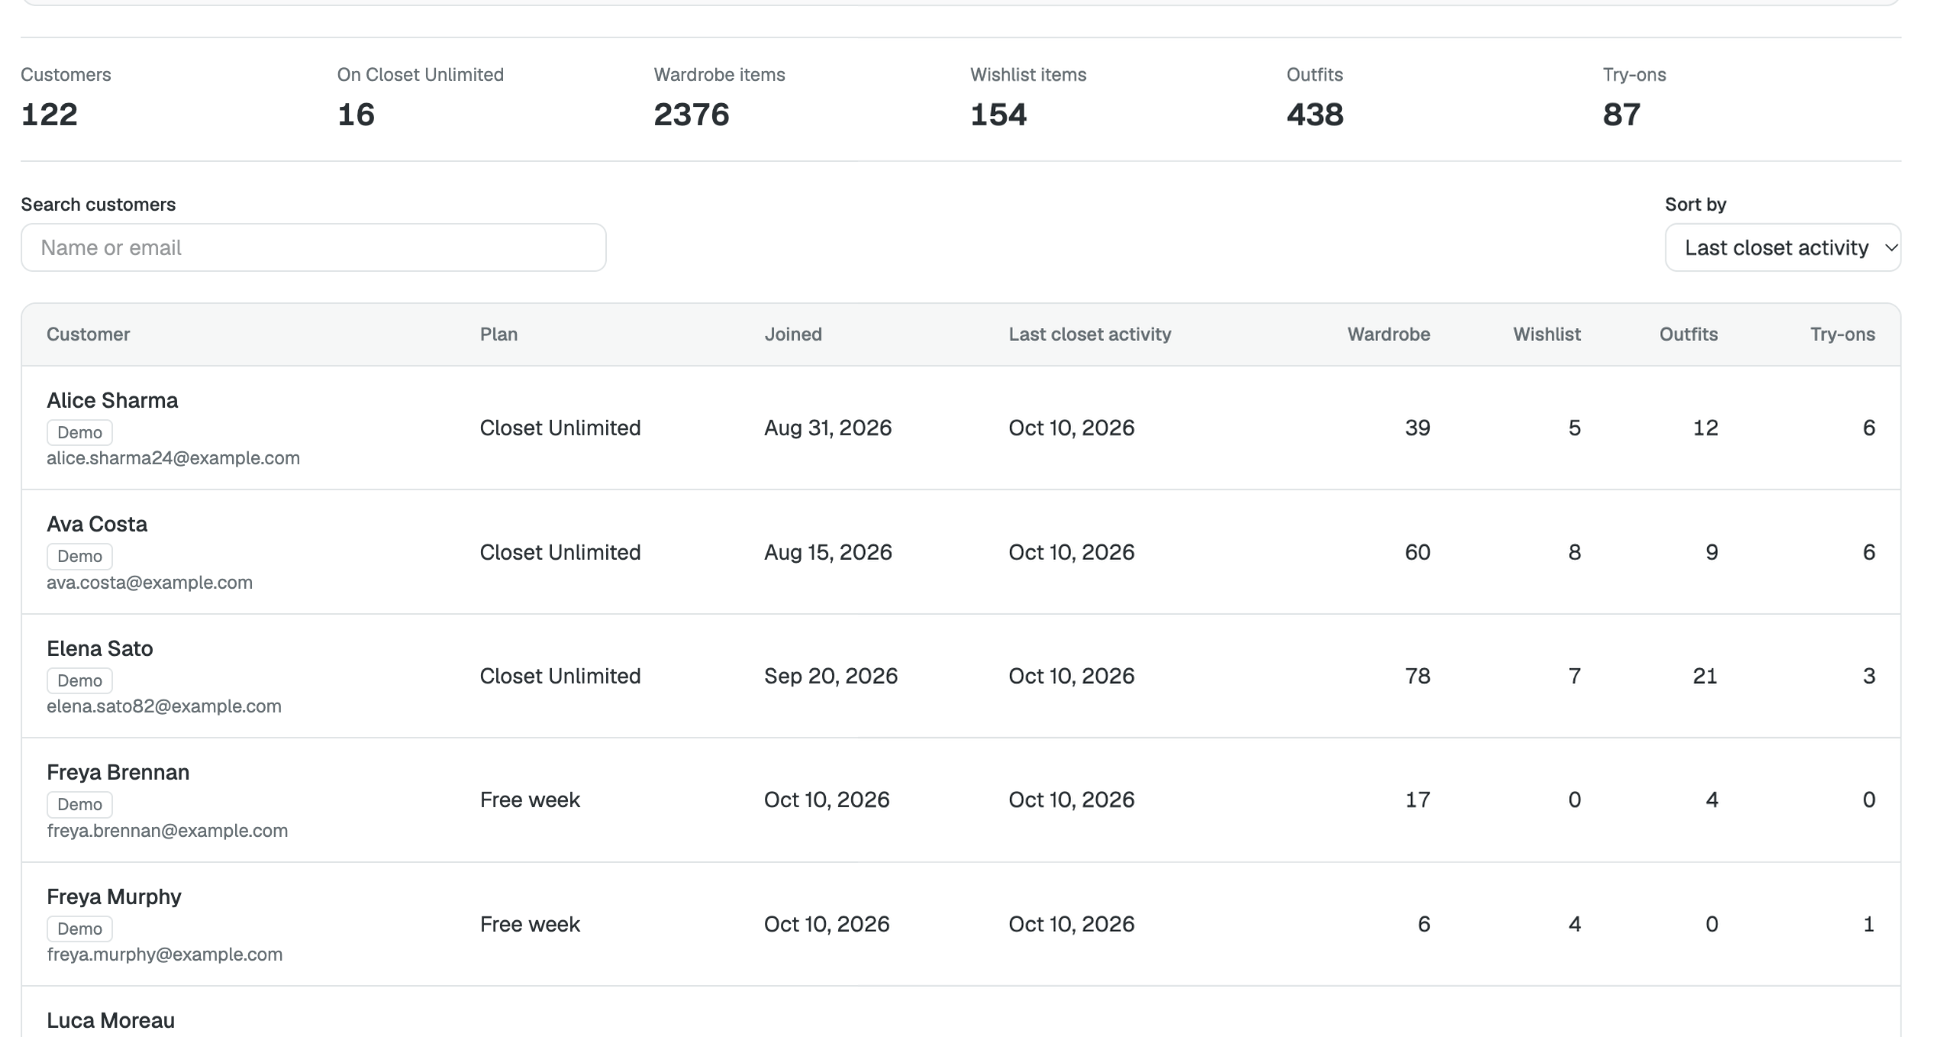Click the On Closet Unlimited 16 stat
Viewport: 1942px width, 1037px height.
(x=420, y=99)
